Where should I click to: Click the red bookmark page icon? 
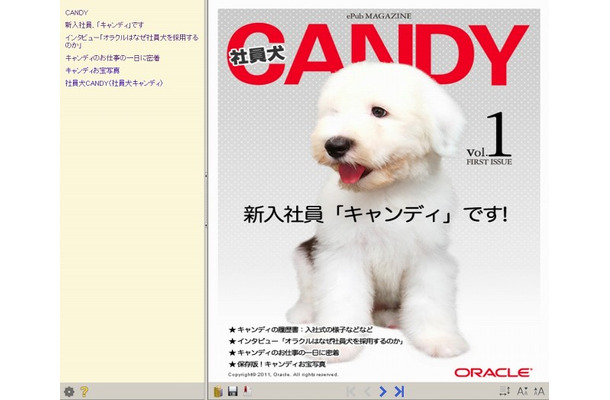click(247, 390)
